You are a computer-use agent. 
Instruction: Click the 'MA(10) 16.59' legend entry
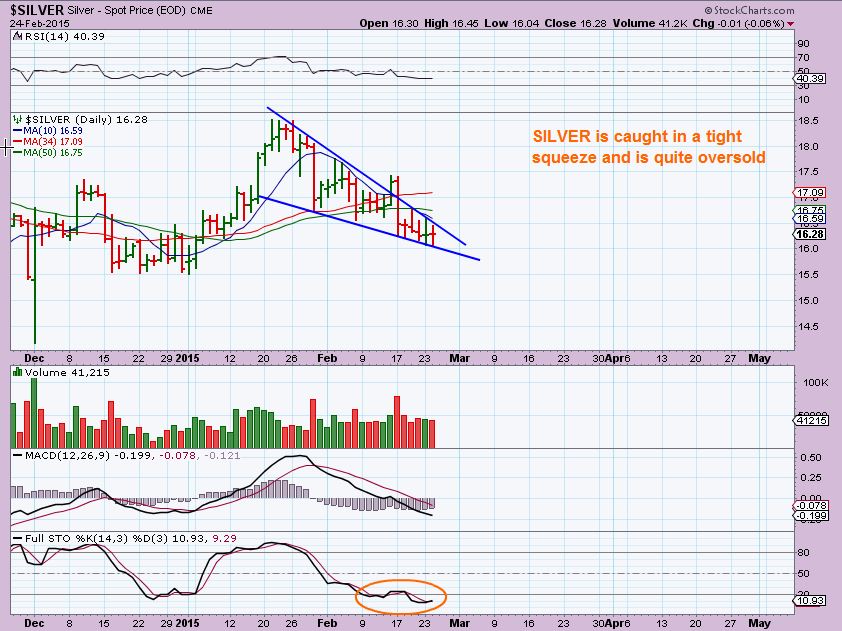pyautogui.click(x=53, y=130)
